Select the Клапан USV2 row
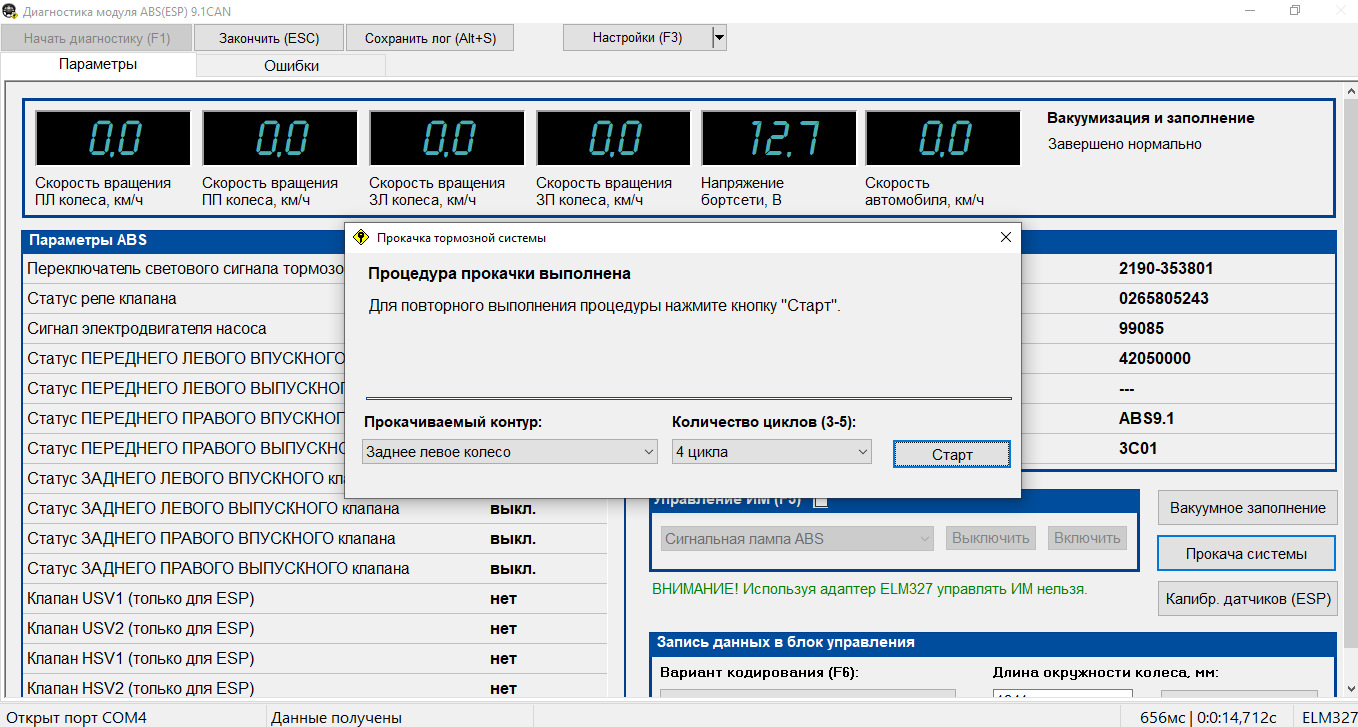Image resolution: width=1358 pixels, height=727 pixels. 314,628
